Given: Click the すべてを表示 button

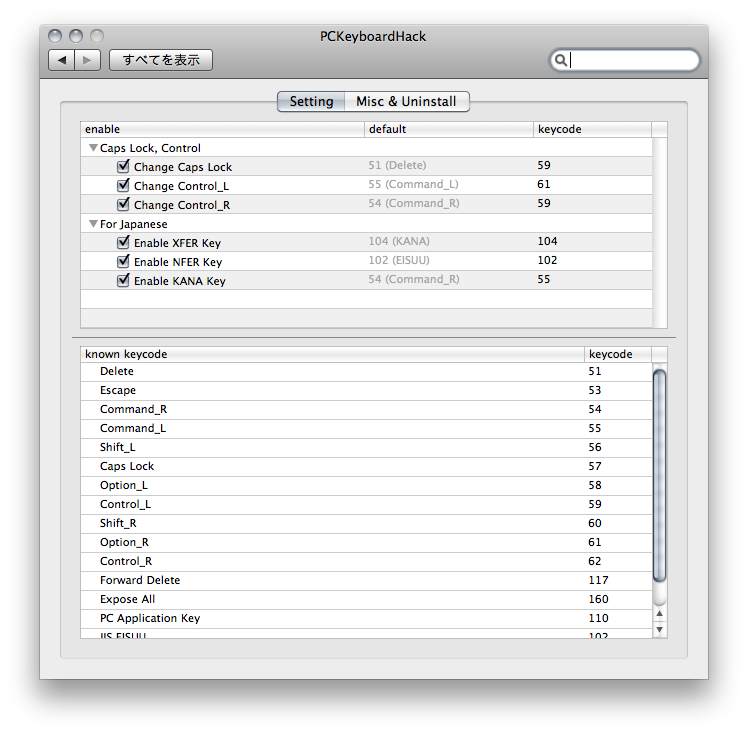Looking at the screenshot, I should coord(161,60).
